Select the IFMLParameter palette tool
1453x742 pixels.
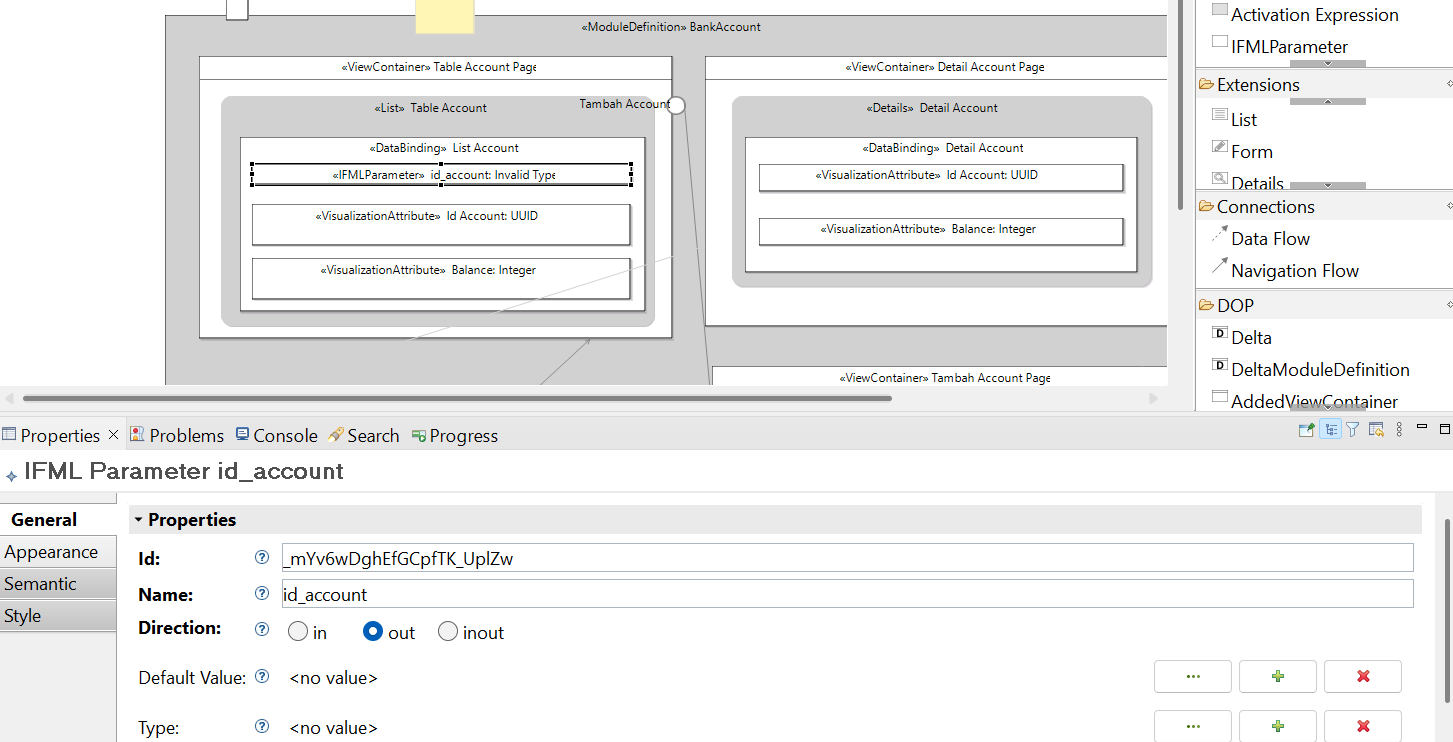click(1279, 46)
